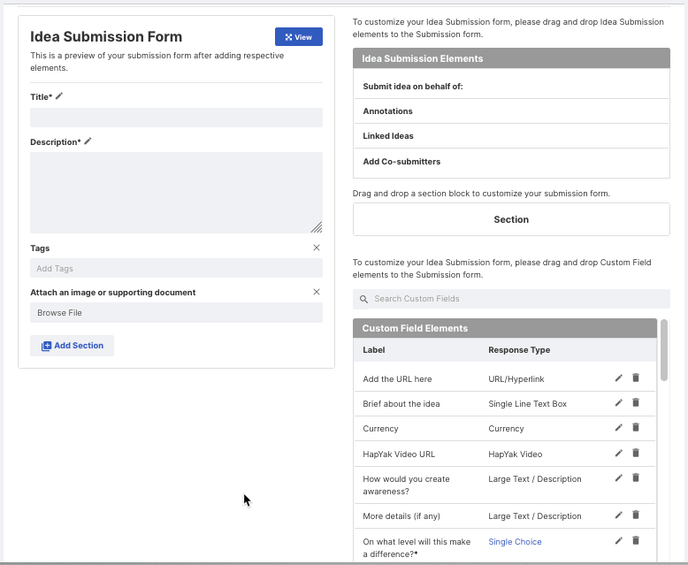Click the custom fields list scrollbar
This screenshot has height=565, width=688.
[x=664, y=350]
